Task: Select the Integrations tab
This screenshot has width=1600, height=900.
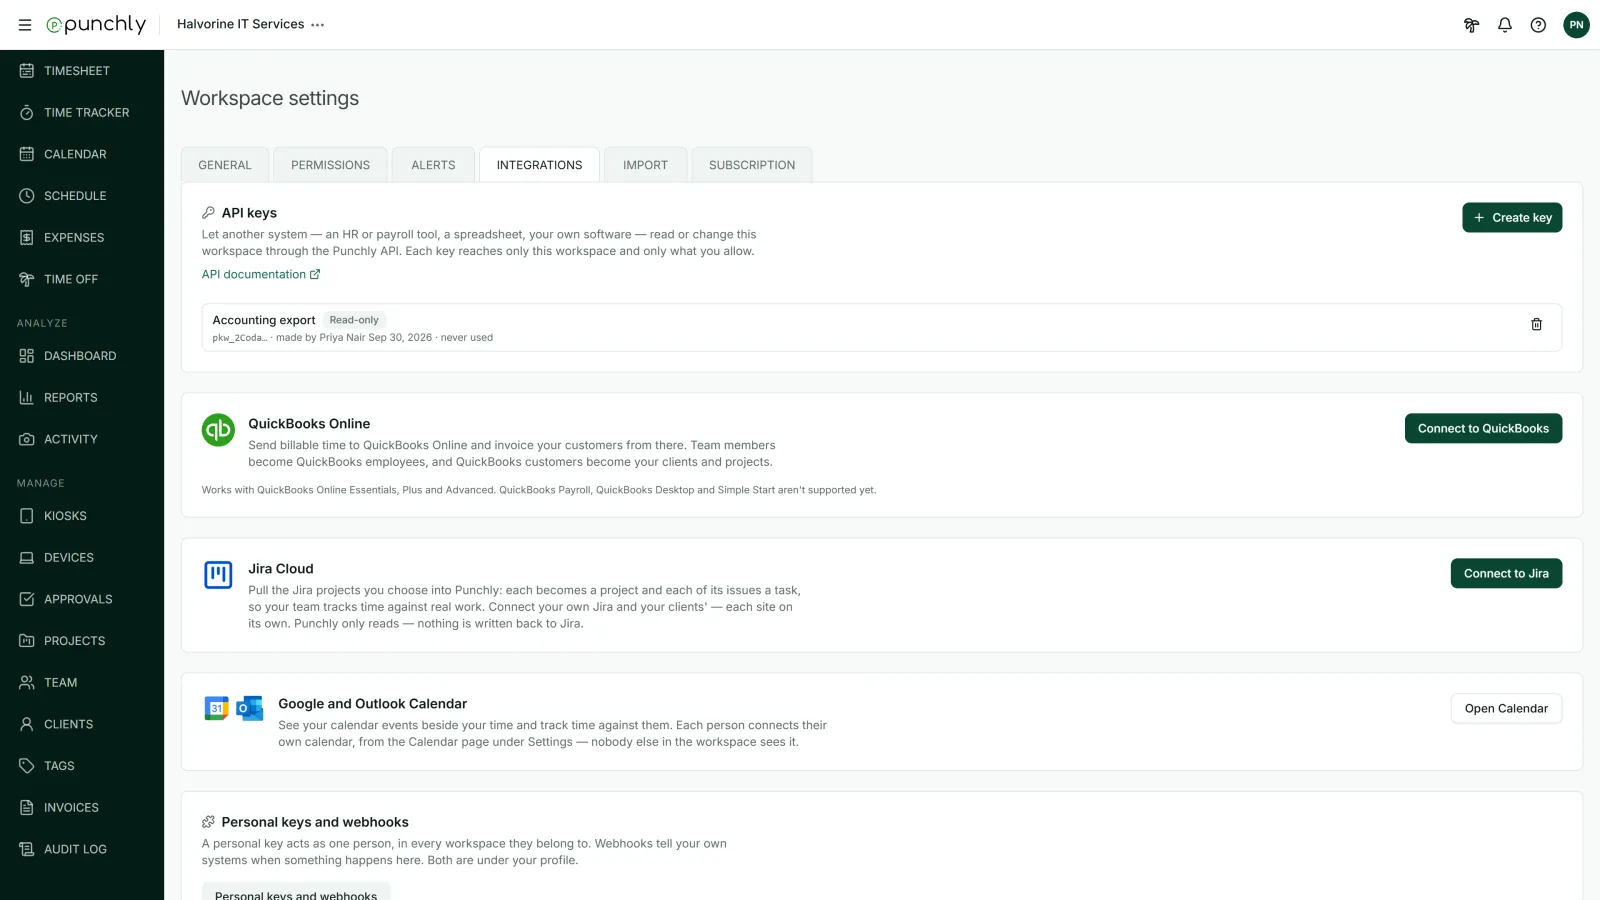Action: (x=539, y=165)
